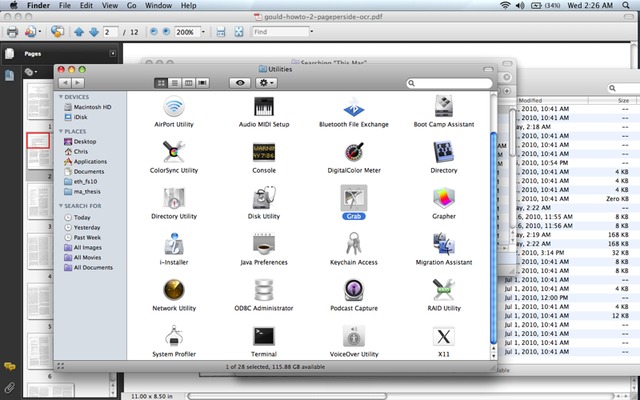
Task: Open the PDF zoom level dropdown
Action: pyautogui.click(x=203, y=32)
